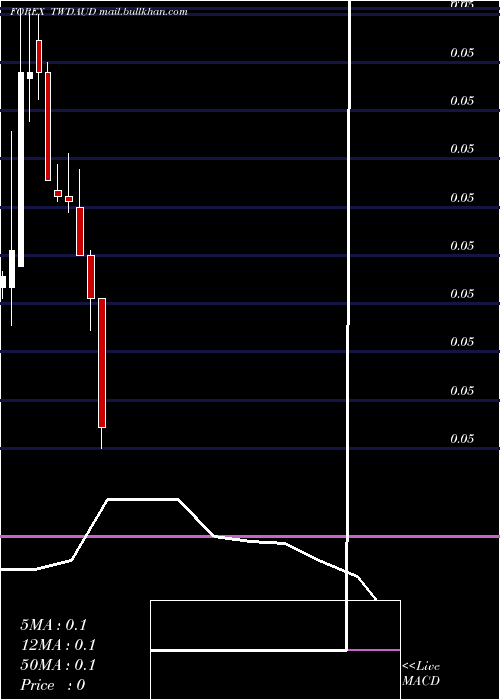The image size is (500, 700).
Task: Click the tall white candlestick body
Action: click(x=21, y=169)
